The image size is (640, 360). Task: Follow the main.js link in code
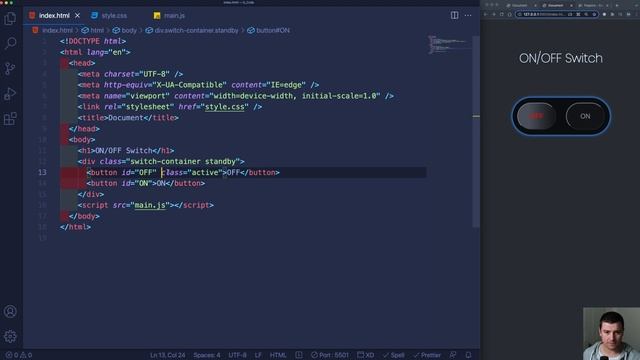[150, 205]
